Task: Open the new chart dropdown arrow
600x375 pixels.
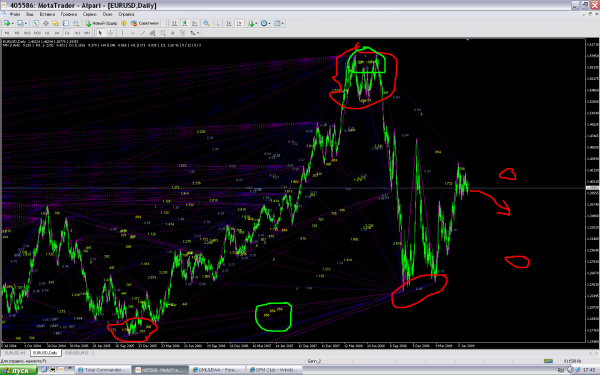Action: (13, 23)
